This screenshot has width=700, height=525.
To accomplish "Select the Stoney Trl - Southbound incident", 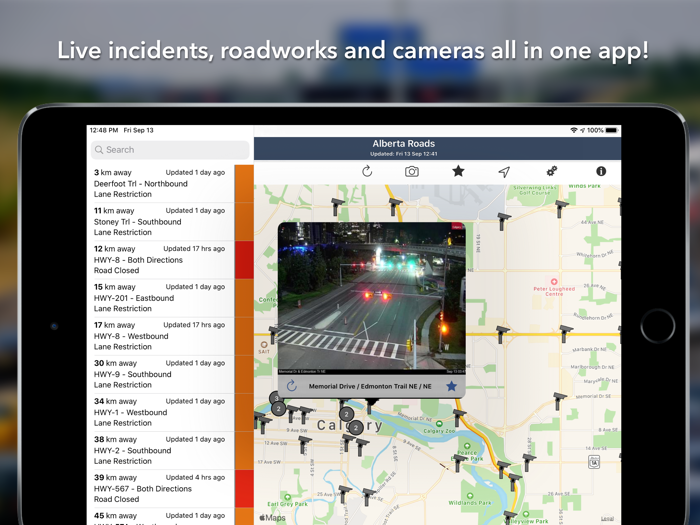I will (x=170, y=221).
